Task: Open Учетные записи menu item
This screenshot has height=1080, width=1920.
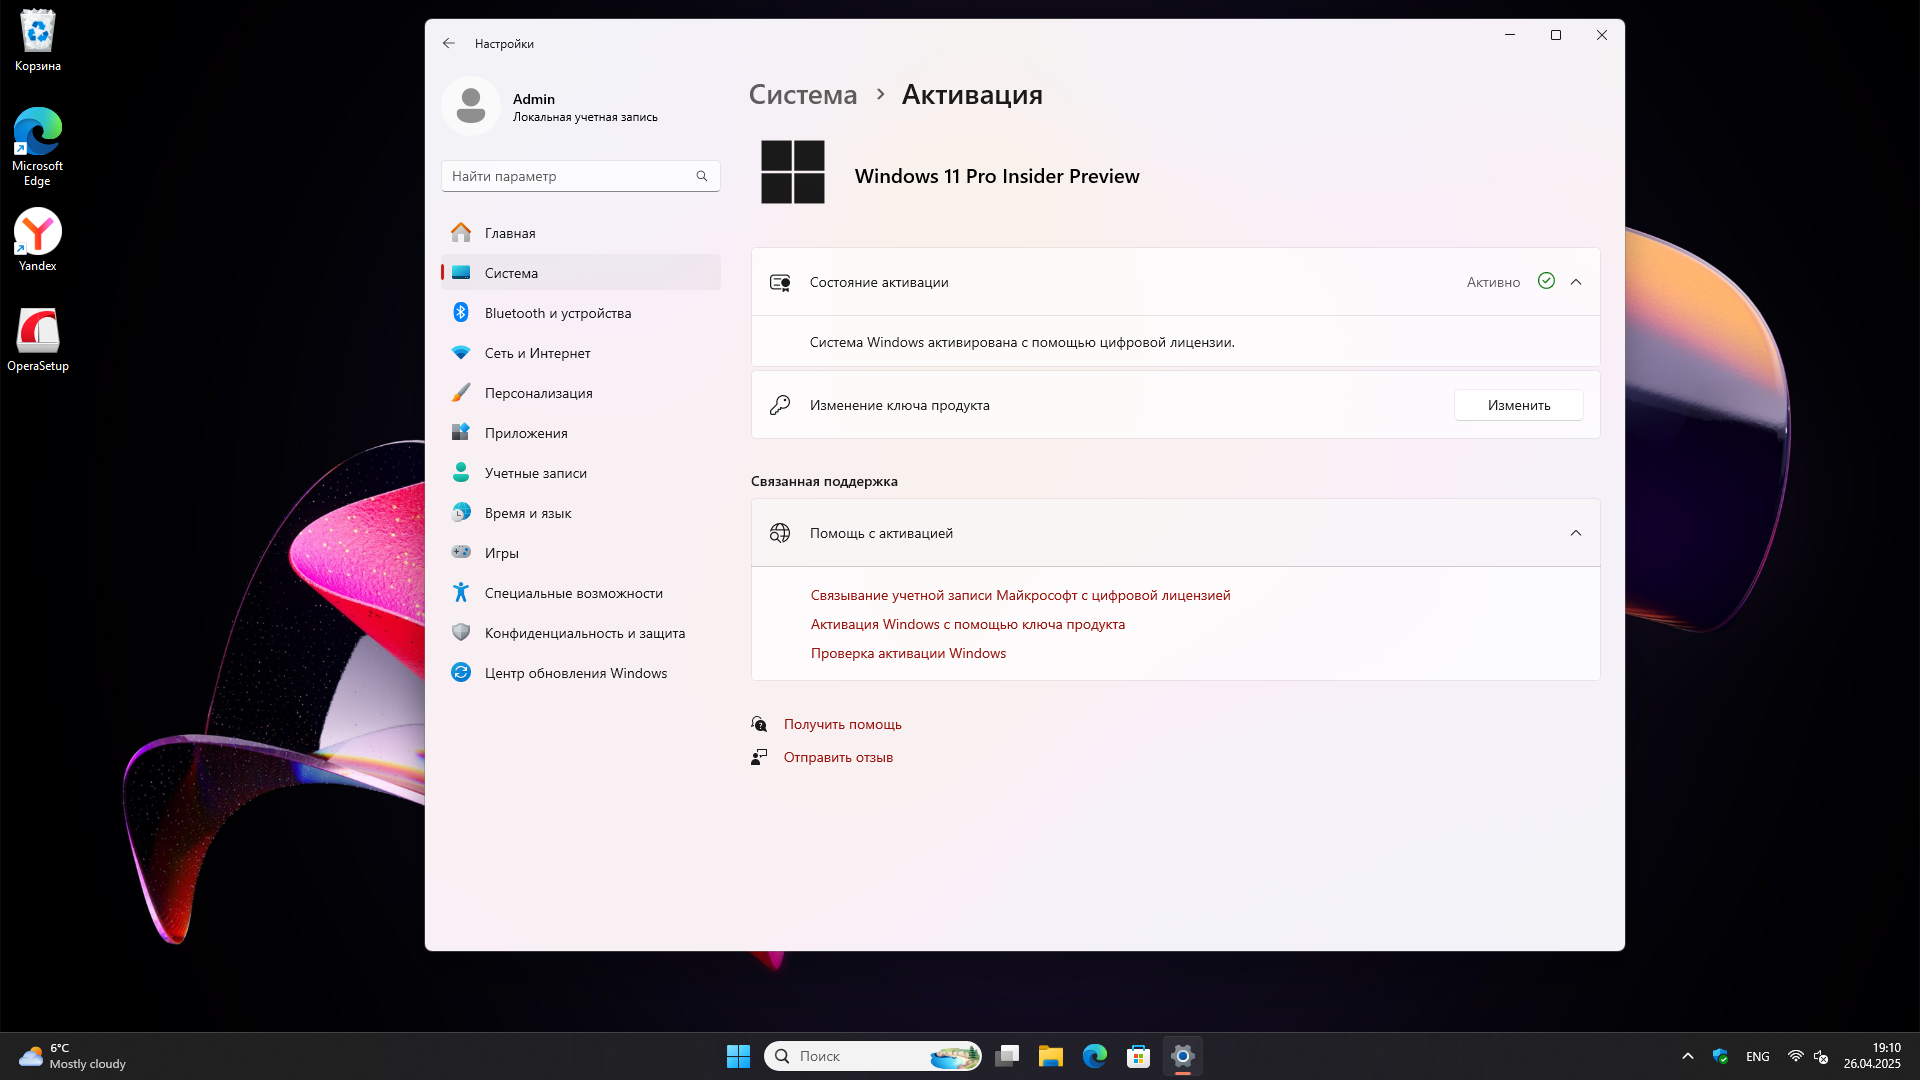Action: 535,473
